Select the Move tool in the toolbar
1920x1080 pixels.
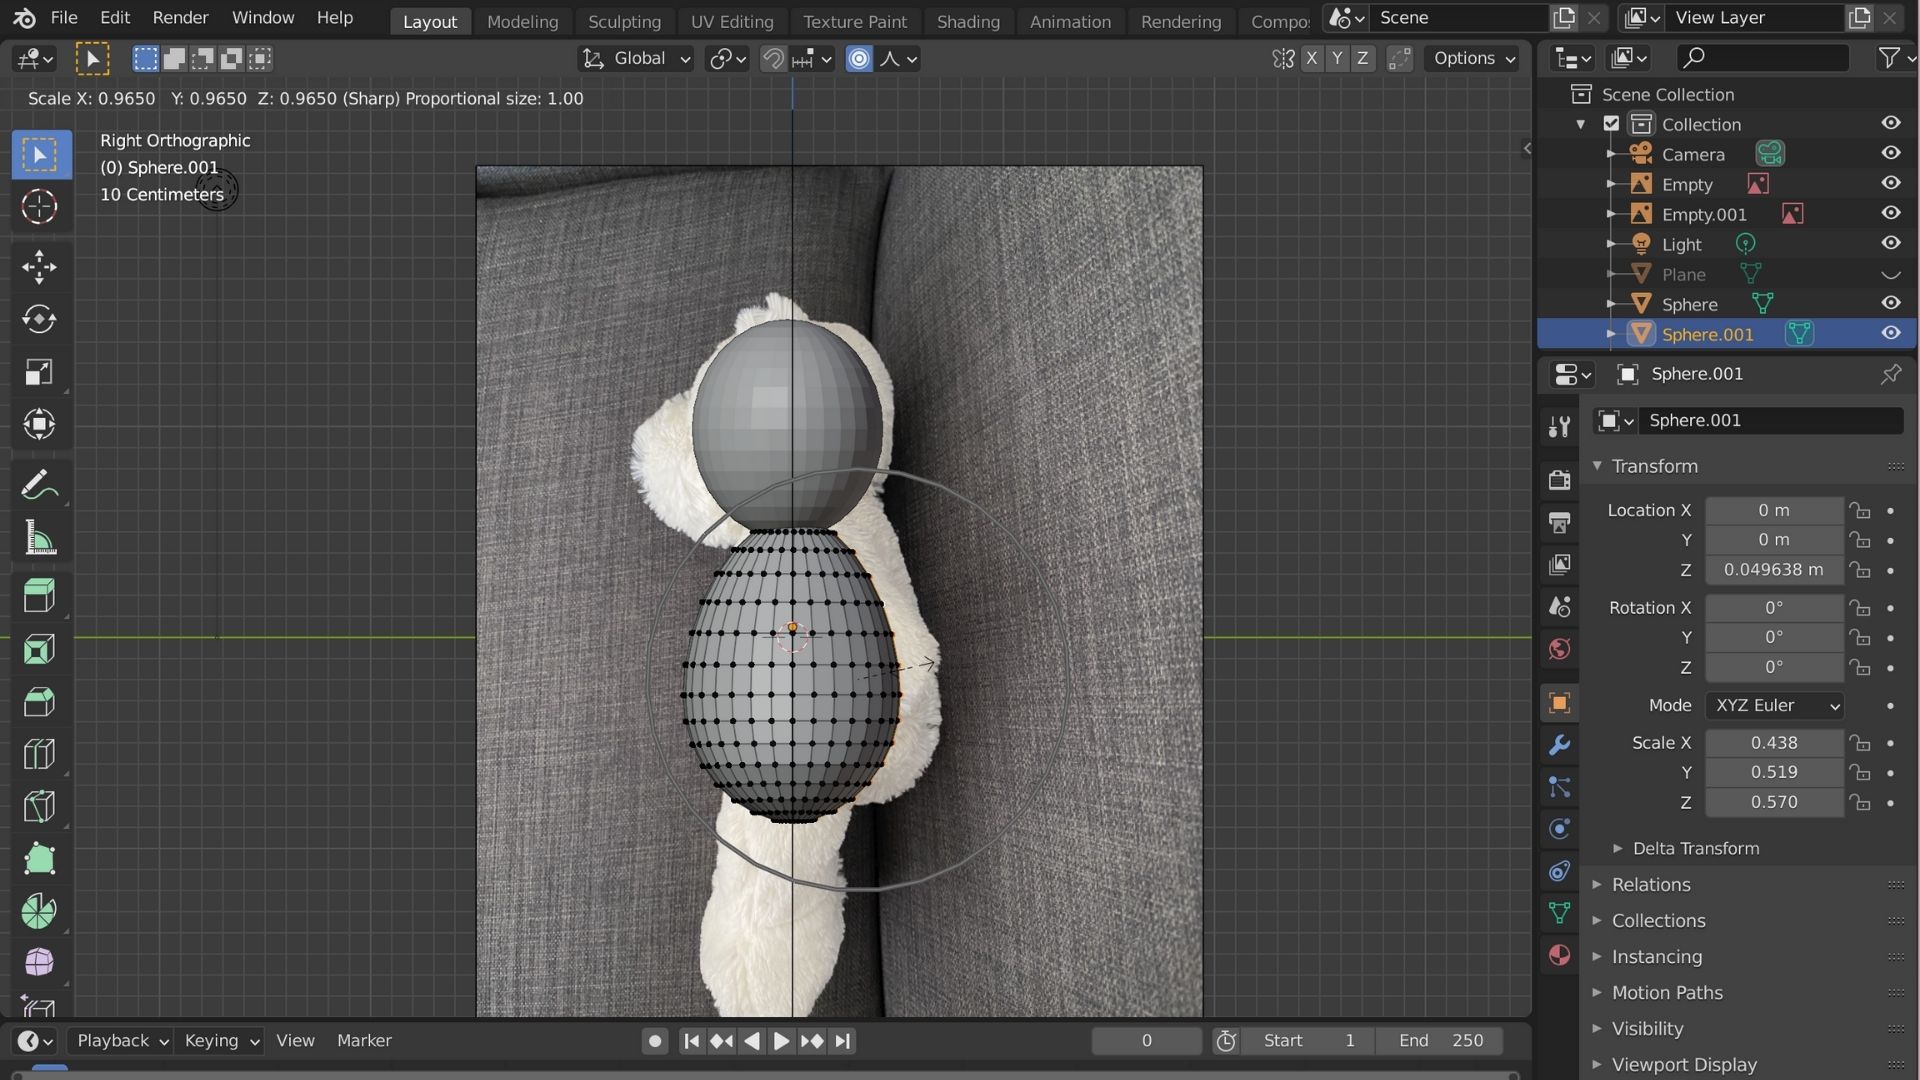coord(40,267)
